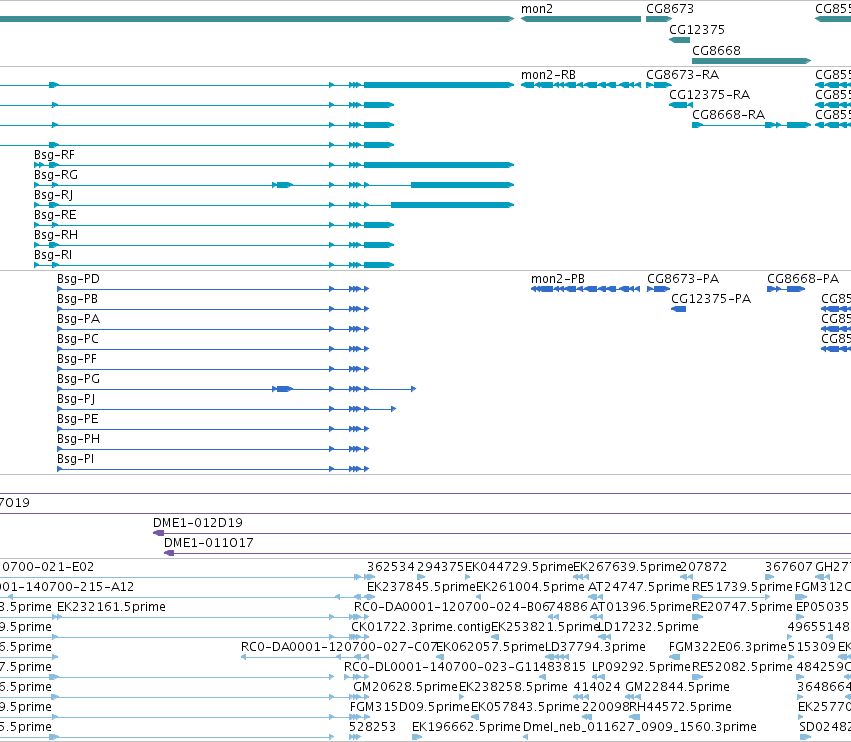Image resolution: width=851 pixels, height=742 pixels.
Task: Select protein Bsg-PA
Action: pyautogui.click(x=78, y=319)
